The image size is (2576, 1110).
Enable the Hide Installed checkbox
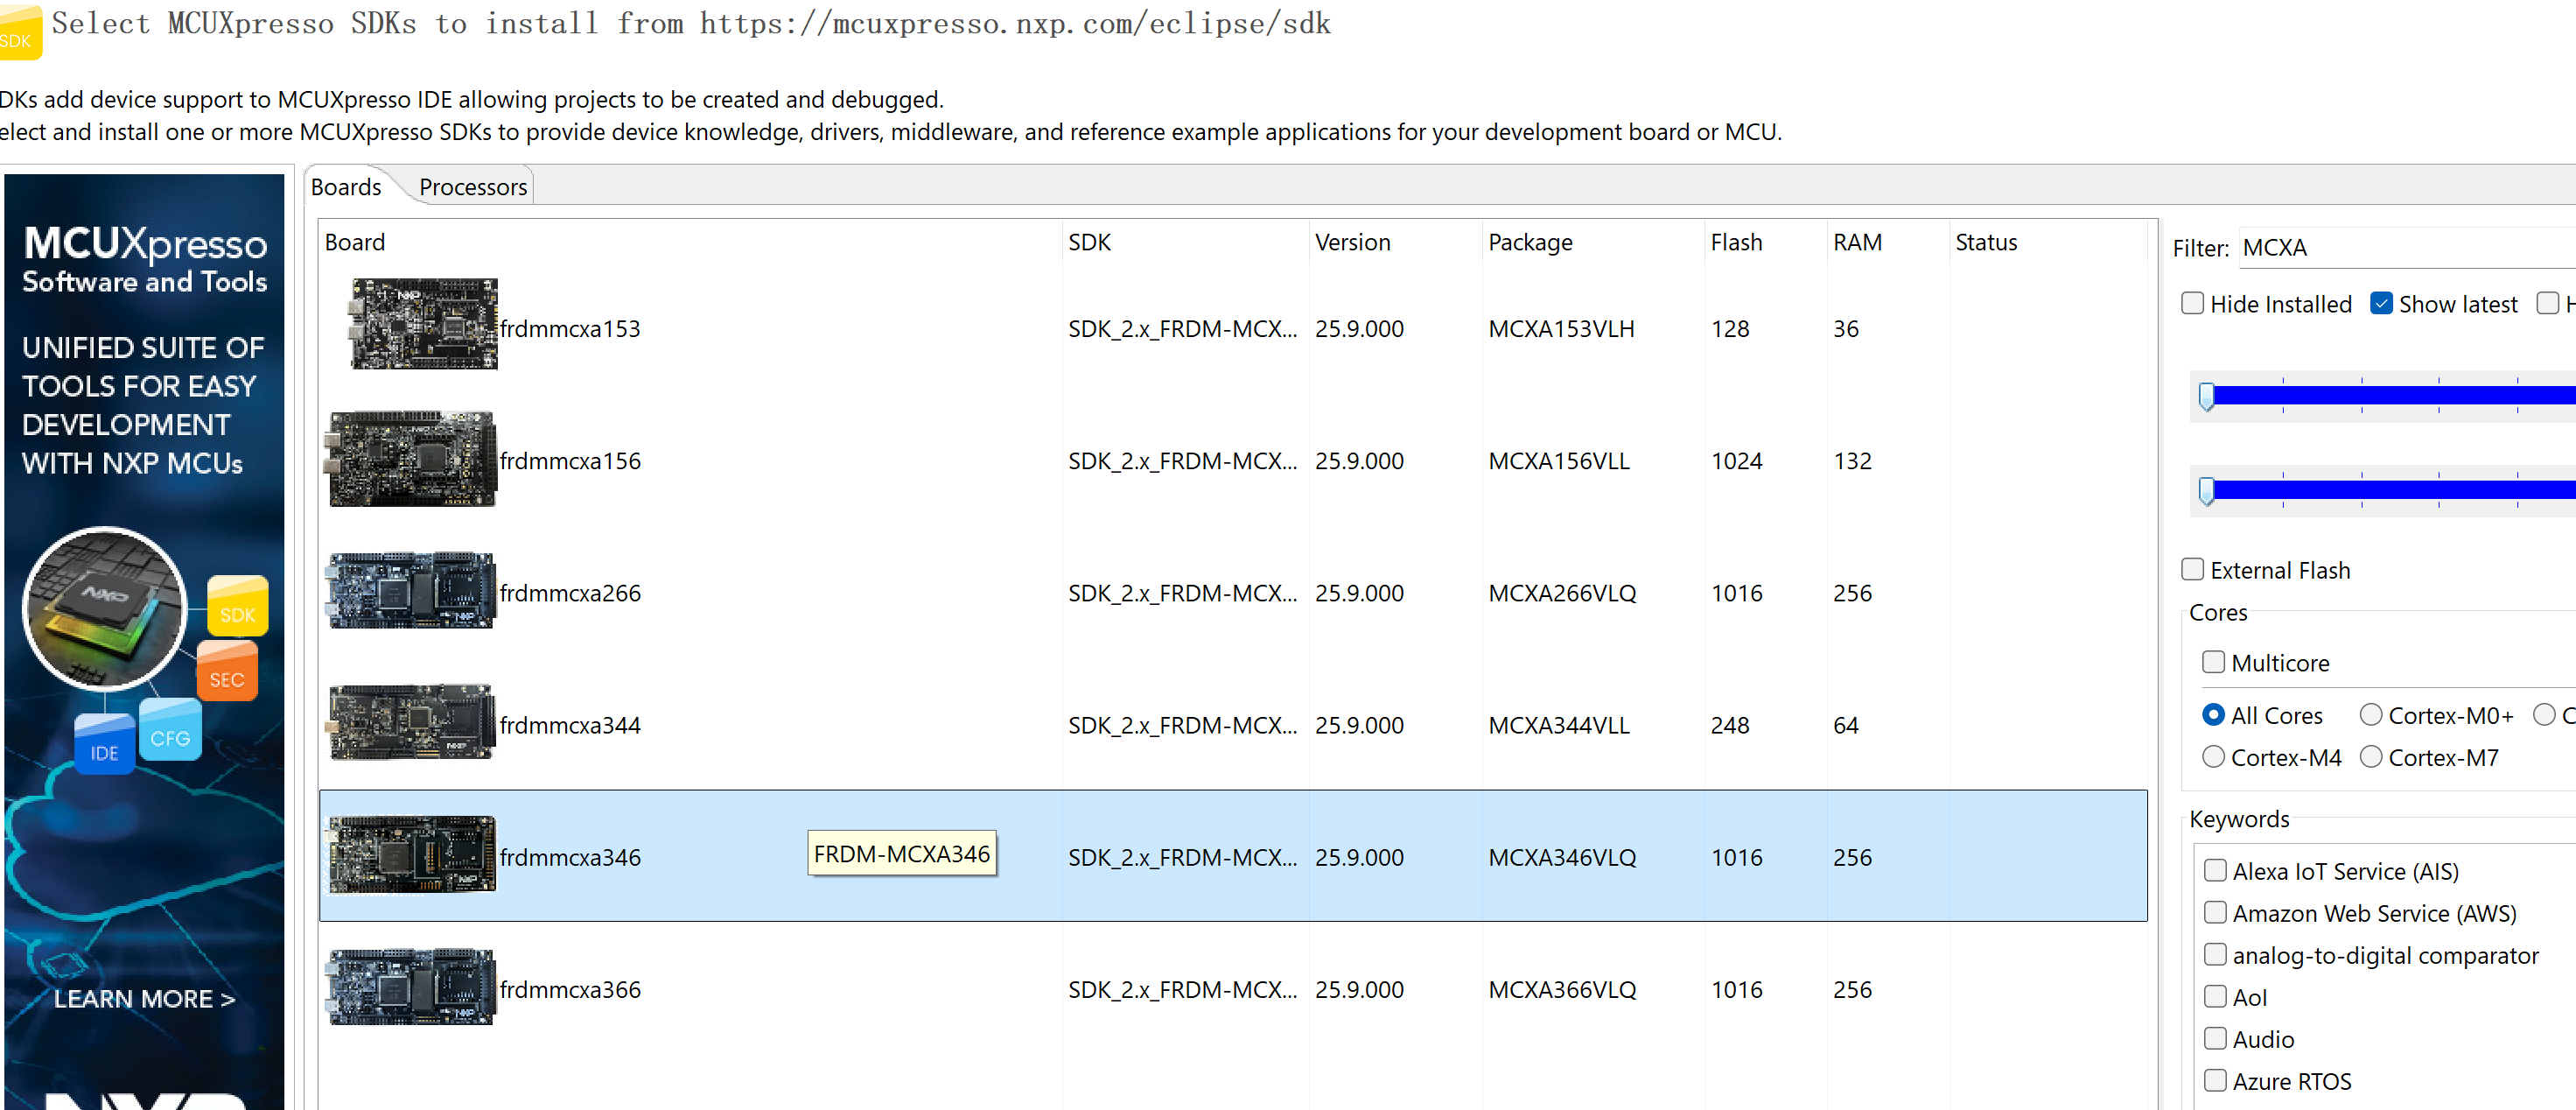[x=2192, y=304]
